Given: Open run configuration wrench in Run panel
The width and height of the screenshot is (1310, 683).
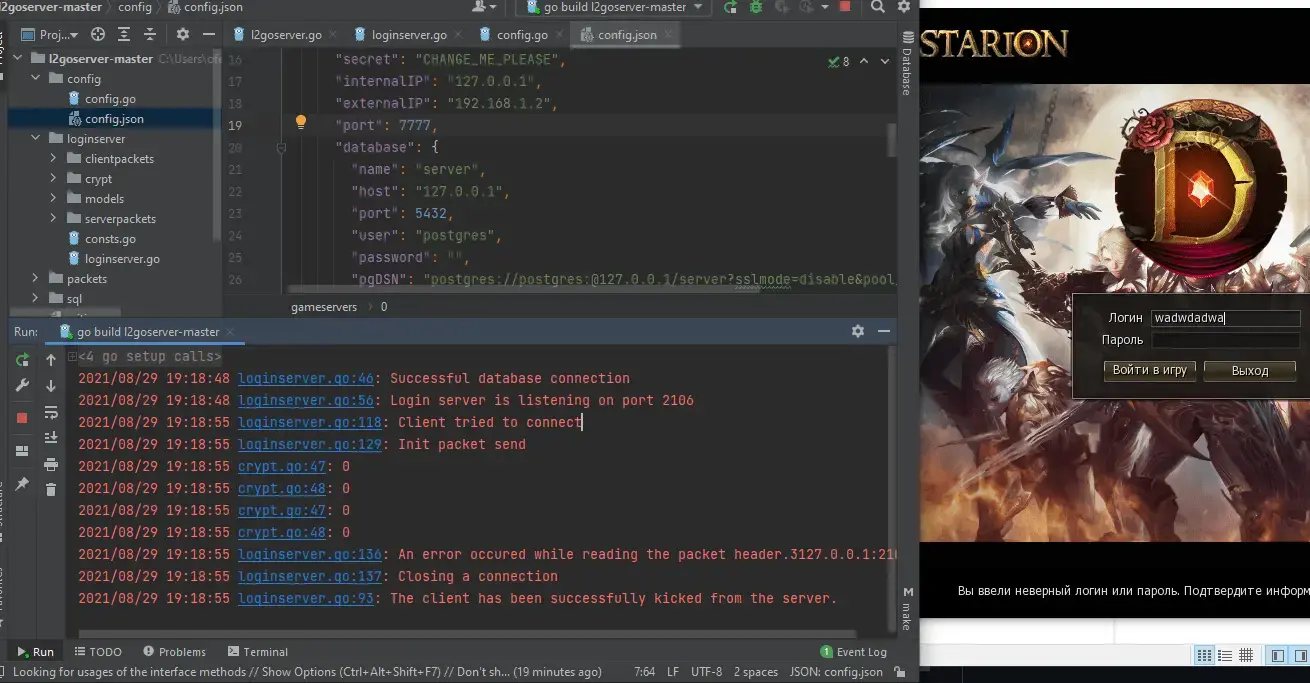Looking at the screenshot, I should 22,386.
